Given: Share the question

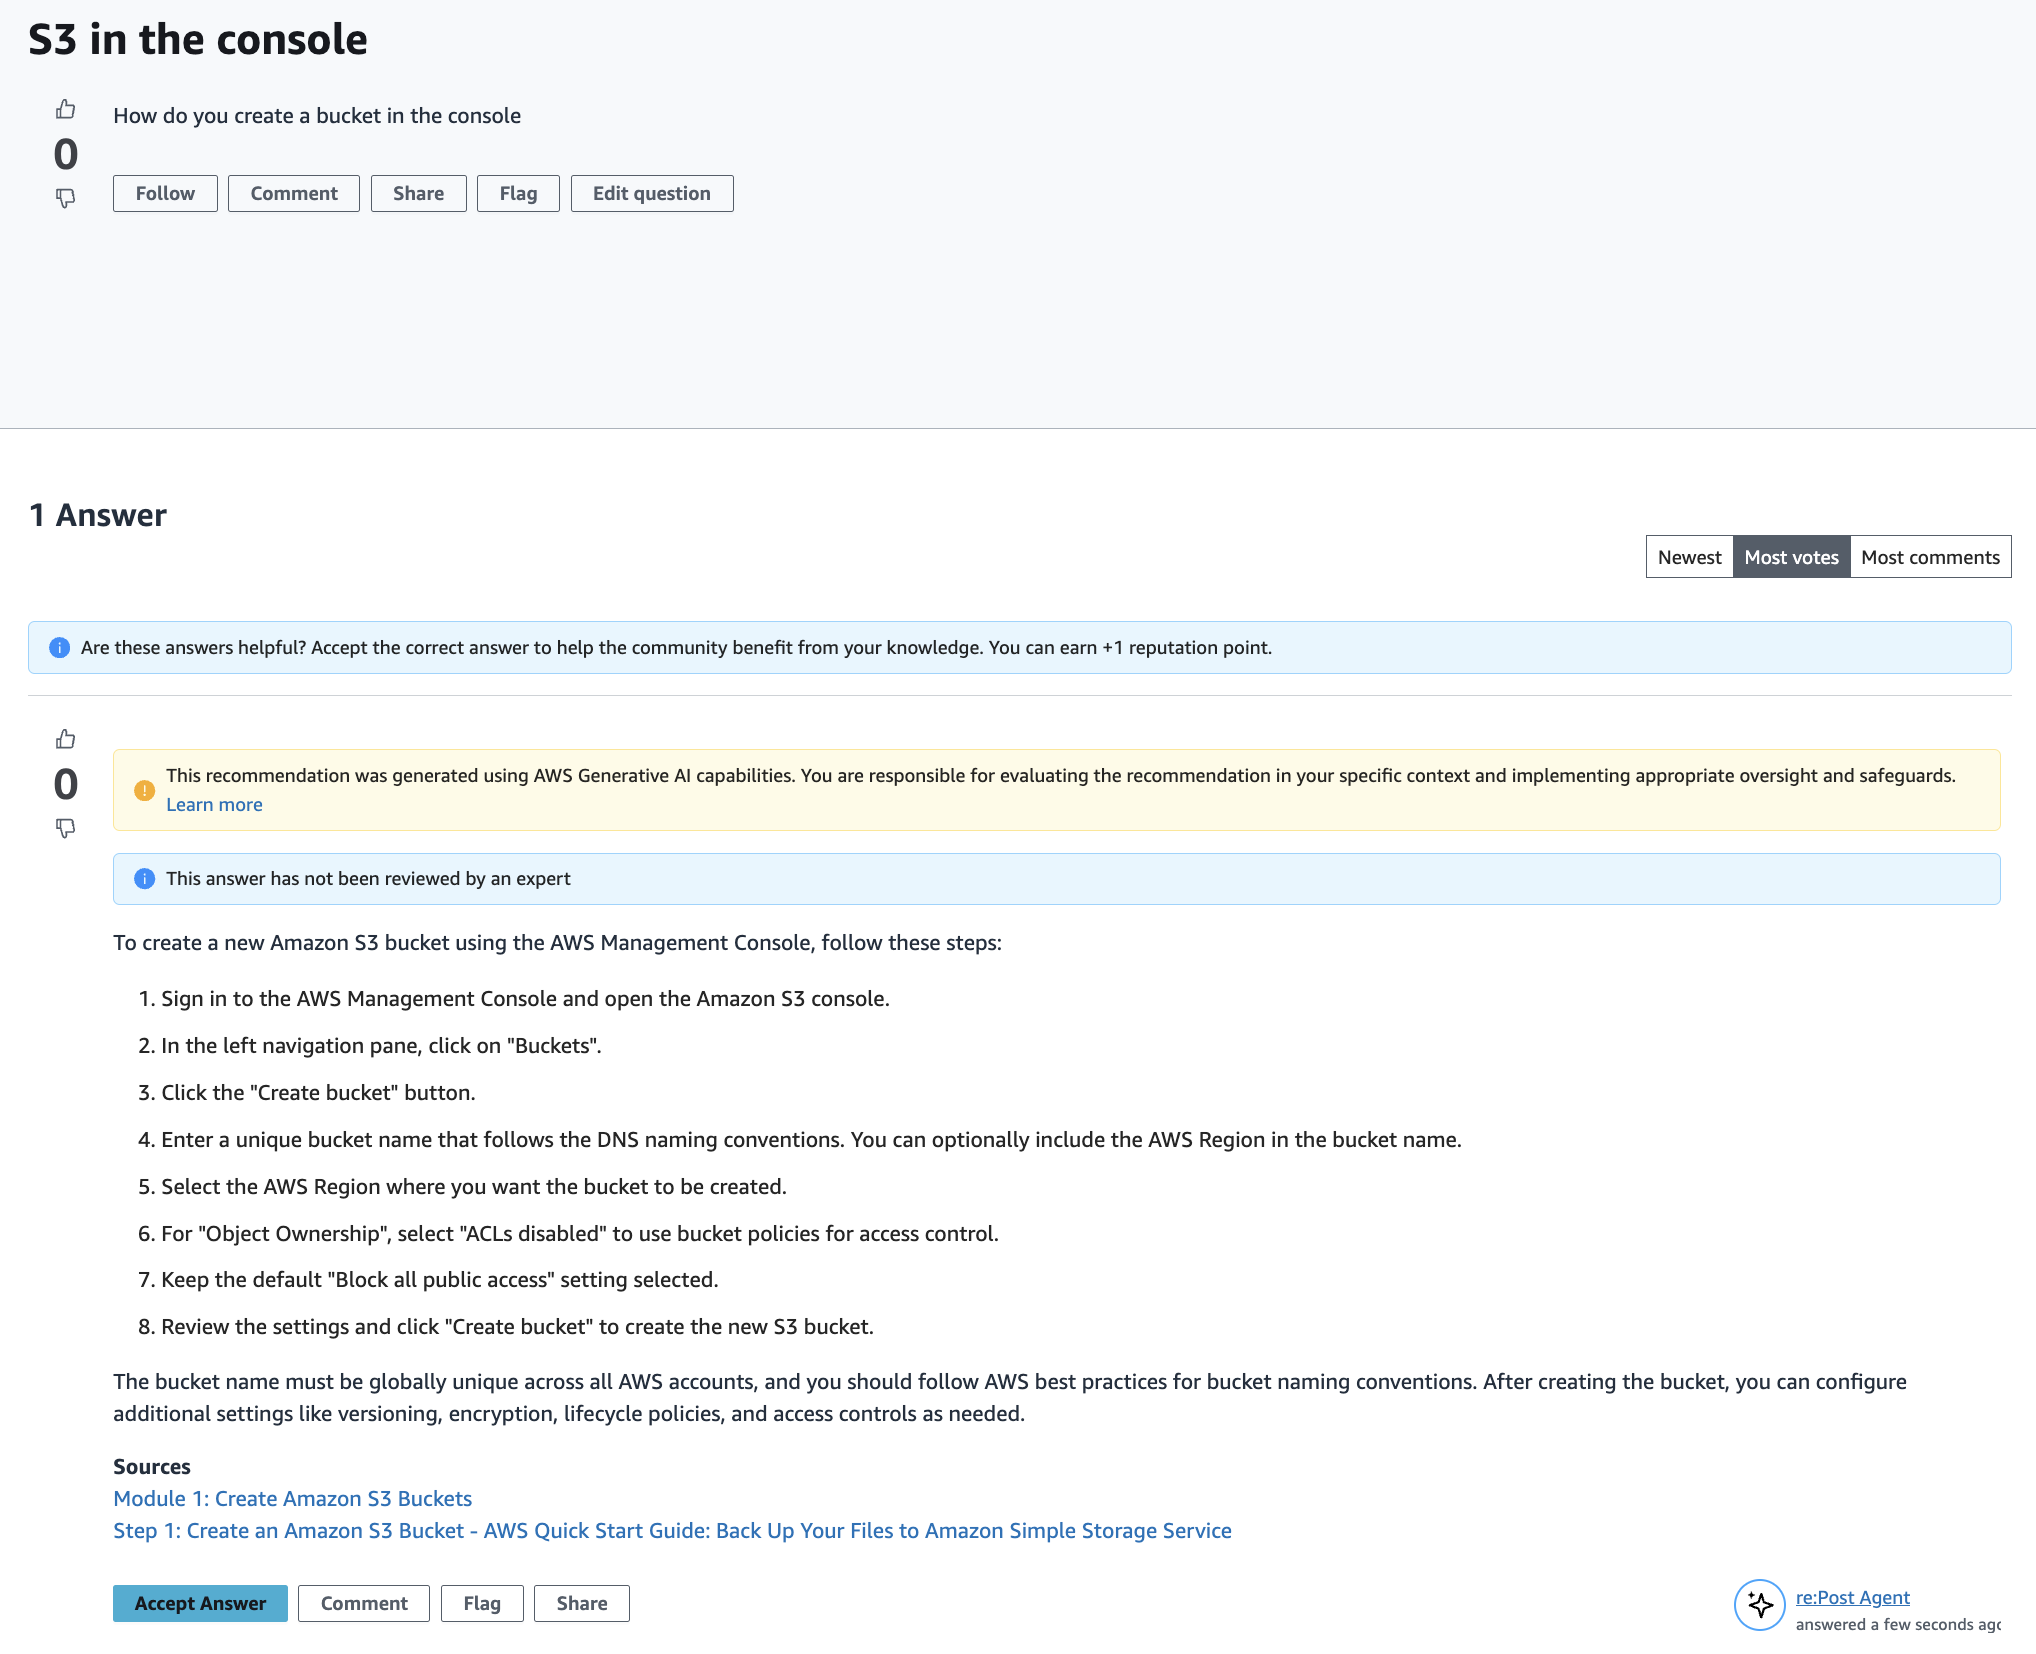Looking at the screenshot, I should [x=418, y=194].
